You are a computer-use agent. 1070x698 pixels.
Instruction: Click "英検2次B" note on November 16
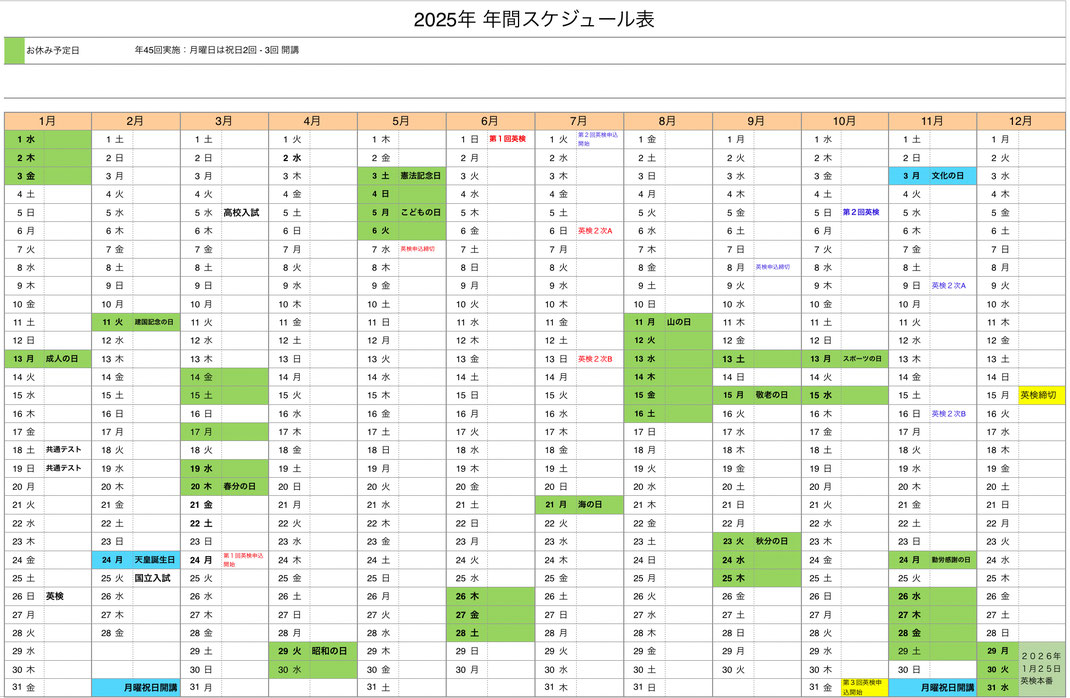pyautogui.click(x=949, y=413)
